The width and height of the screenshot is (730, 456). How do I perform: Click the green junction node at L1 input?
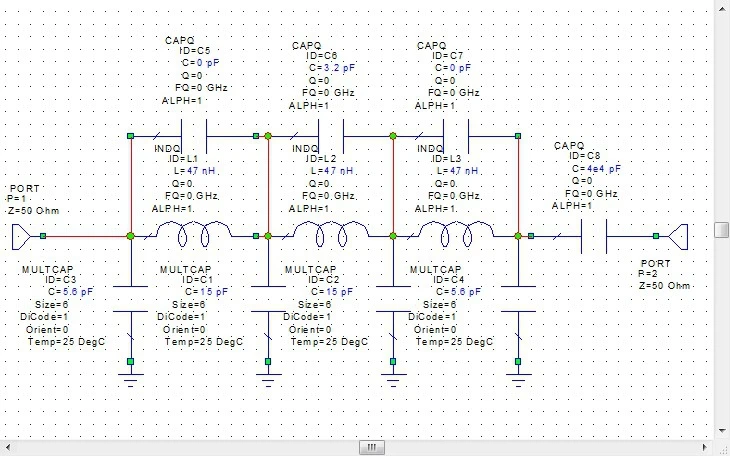(131, 236)
